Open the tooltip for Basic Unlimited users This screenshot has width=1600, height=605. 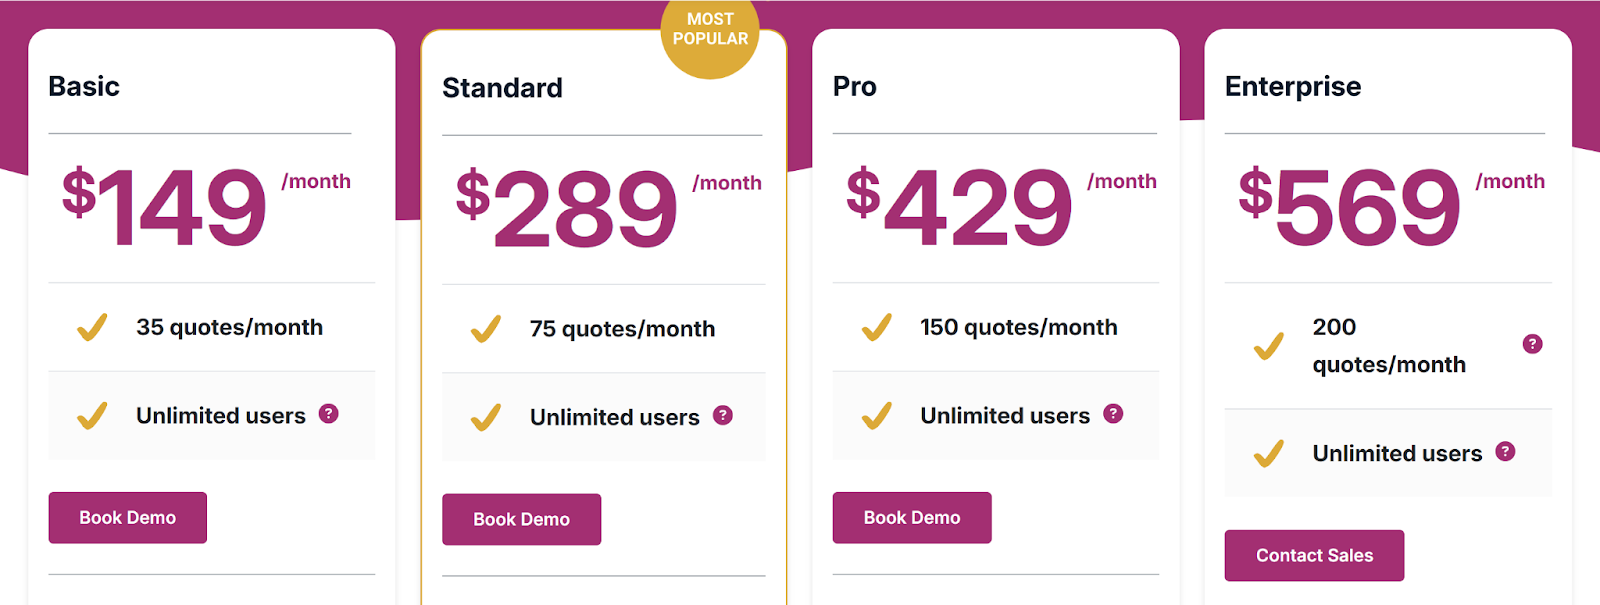328,413
